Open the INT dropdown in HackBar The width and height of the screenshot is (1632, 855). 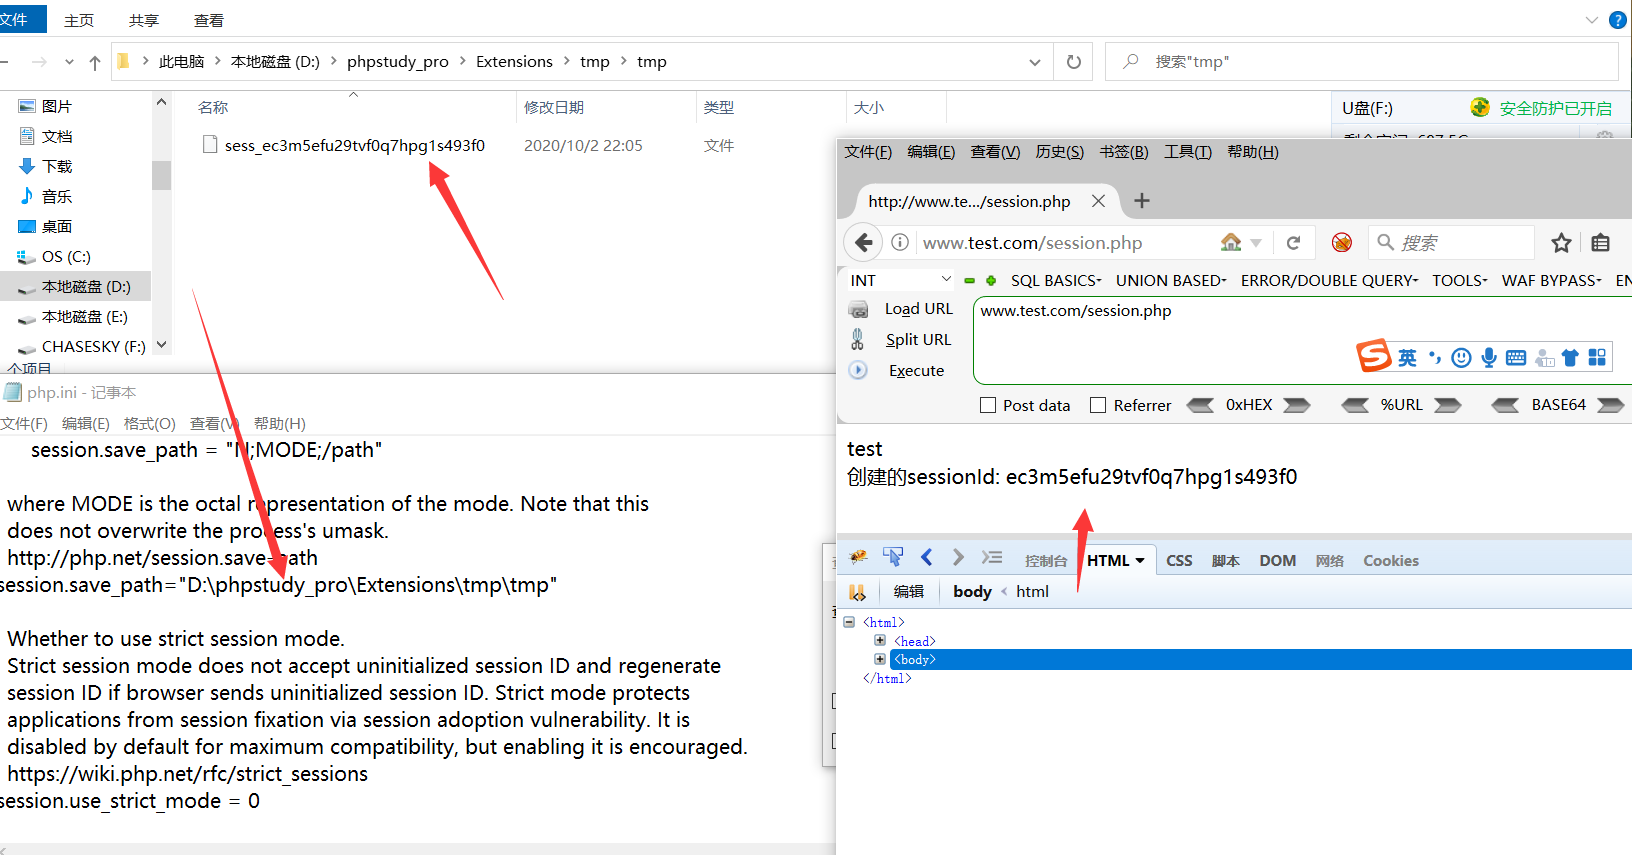[x=901, y=280]
